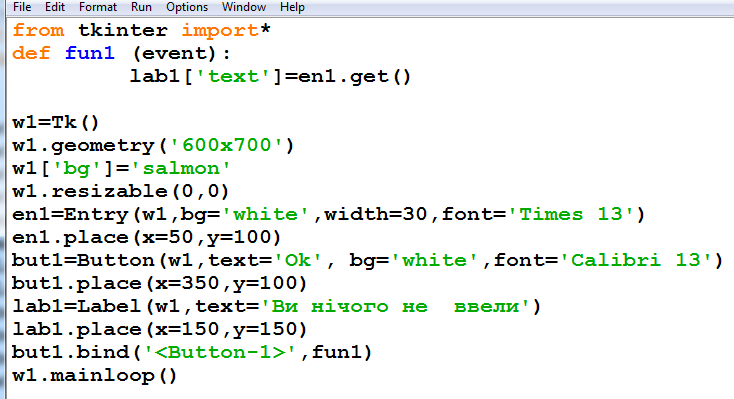Click the but1.bind('<Button-1>',fun1) line
The height and width of the screenshot is (399, 734).
click(x=192, y=353)
